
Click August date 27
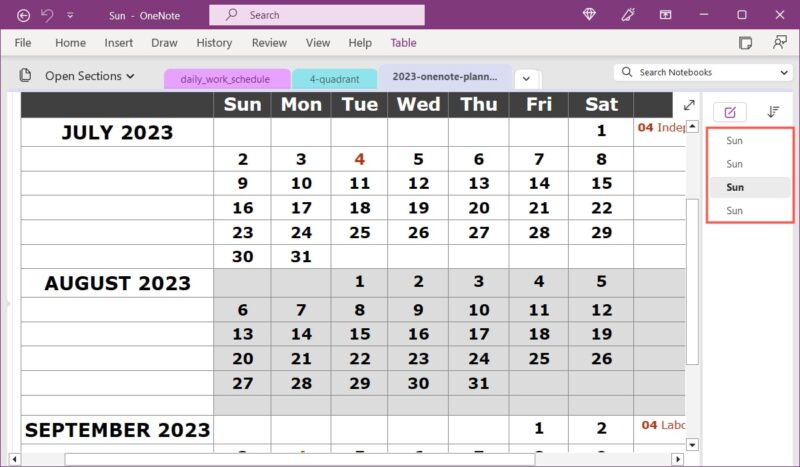click(242, 383)
